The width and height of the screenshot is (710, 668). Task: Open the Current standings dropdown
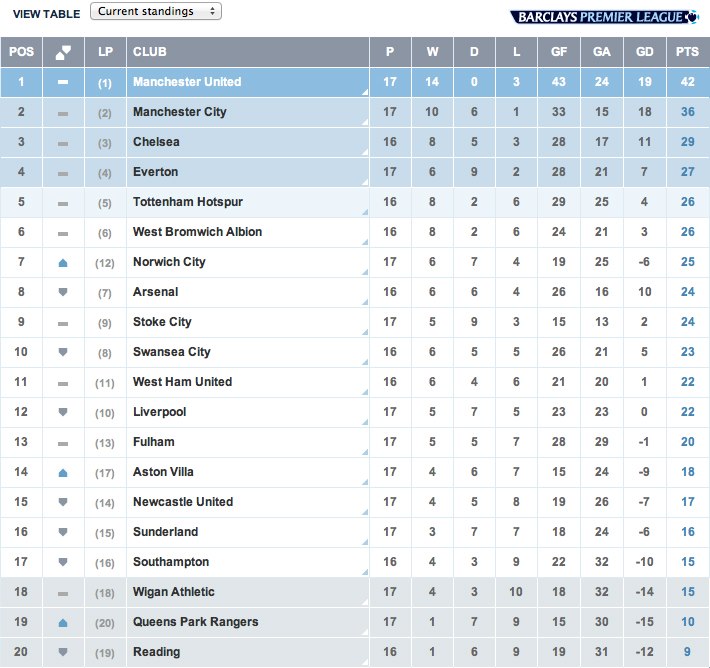point(156,11)
